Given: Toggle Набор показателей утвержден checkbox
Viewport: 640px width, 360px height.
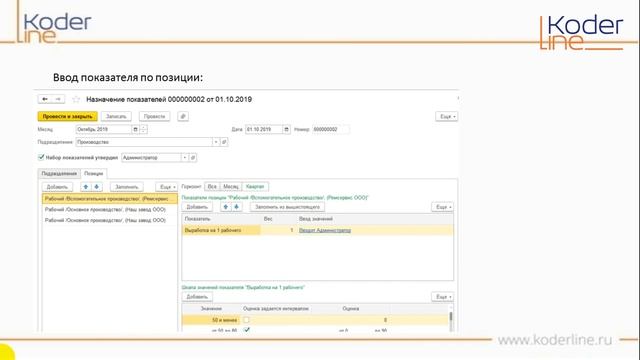Looking at the screenshot, I should [x=41, y=157].
